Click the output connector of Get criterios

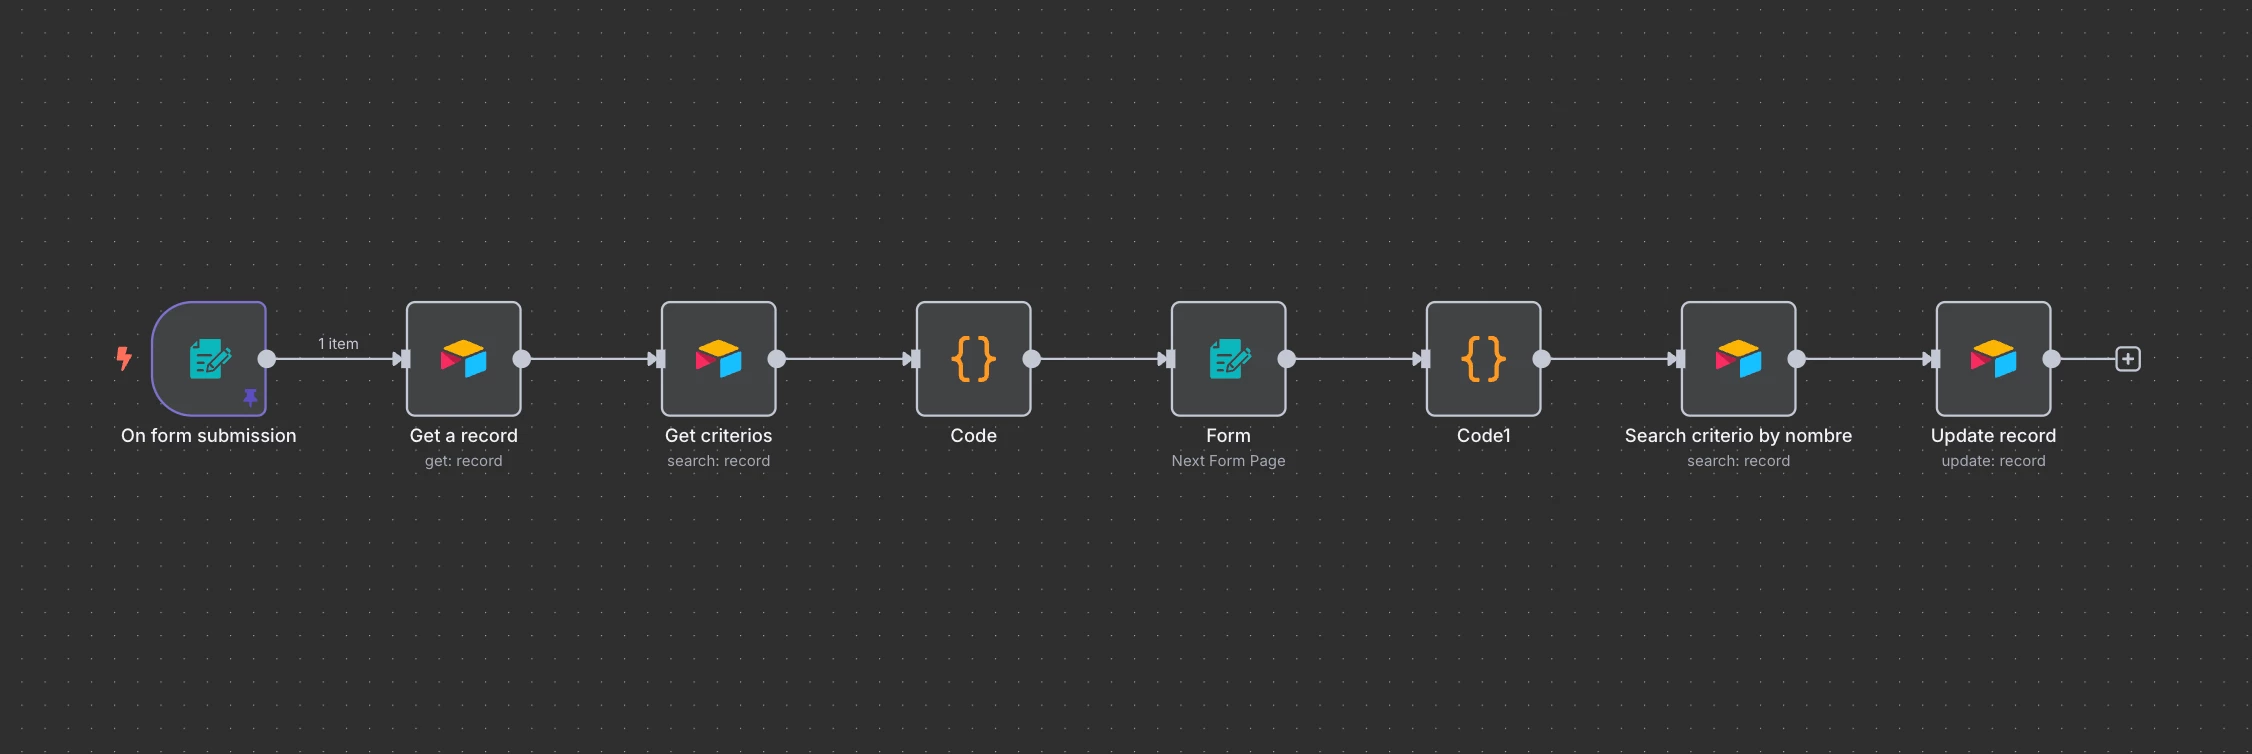click(777, 359)
